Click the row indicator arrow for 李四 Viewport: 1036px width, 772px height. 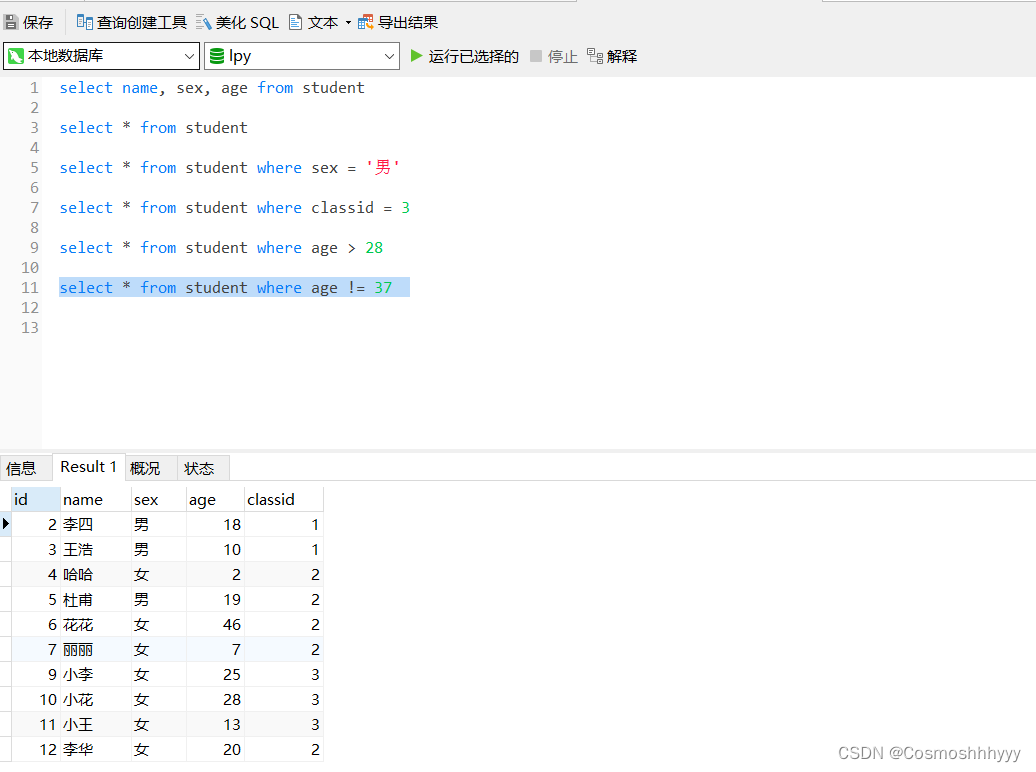[x=5, y=524]
